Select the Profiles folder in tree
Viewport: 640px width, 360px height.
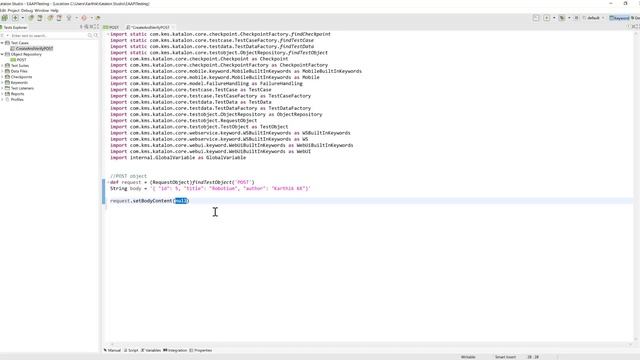[x=17, y=100]
